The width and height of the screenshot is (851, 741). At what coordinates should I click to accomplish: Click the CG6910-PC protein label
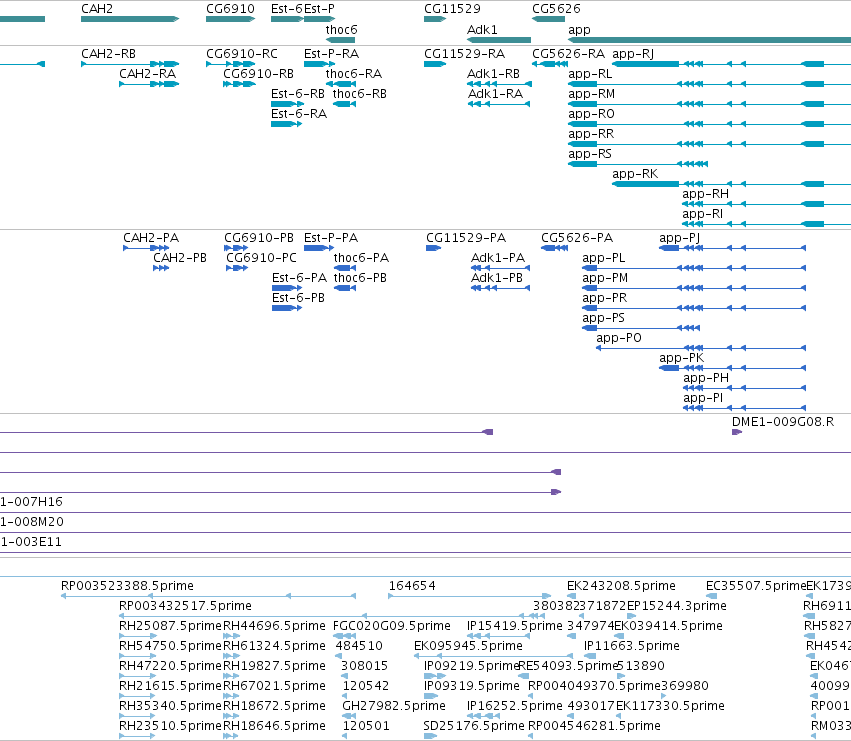click(261, 258)
